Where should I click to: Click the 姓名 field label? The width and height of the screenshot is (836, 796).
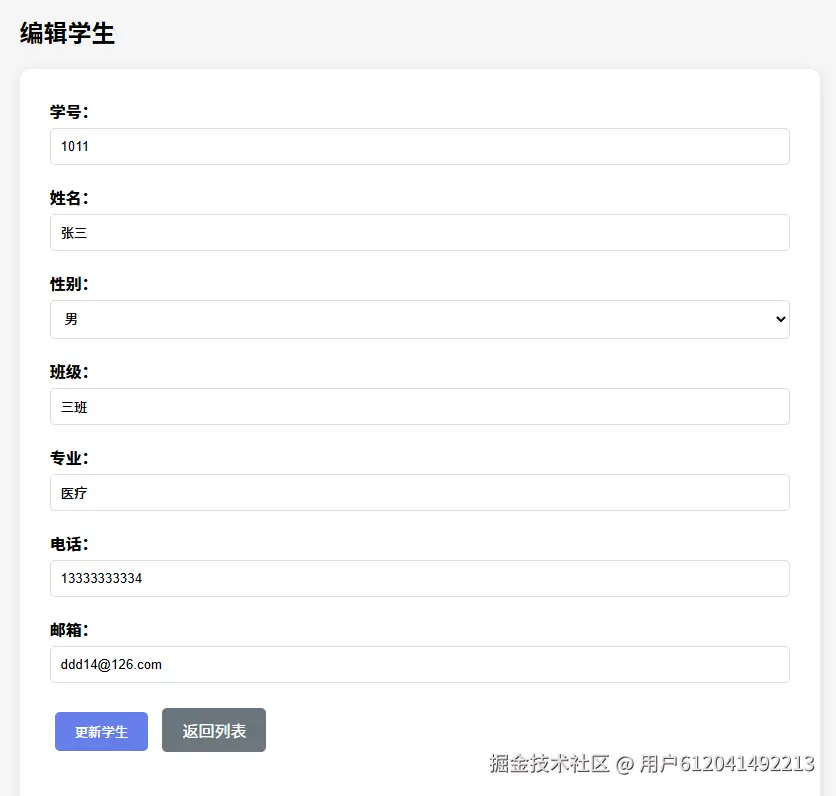click(x=66, y=198)
